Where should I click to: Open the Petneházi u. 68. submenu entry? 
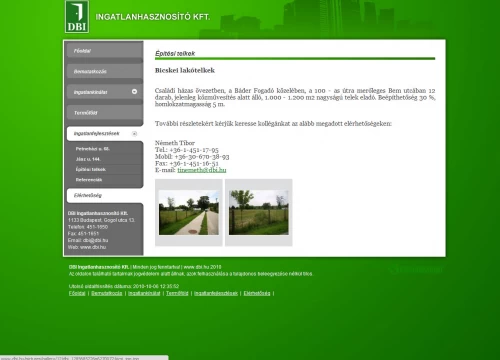(93, 149)
